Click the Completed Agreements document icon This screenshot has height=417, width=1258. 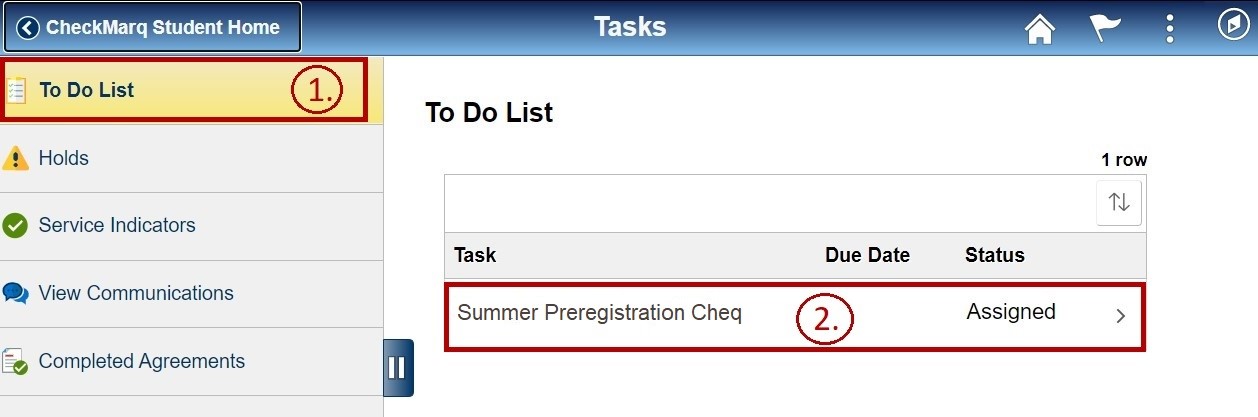click(15, 362)
